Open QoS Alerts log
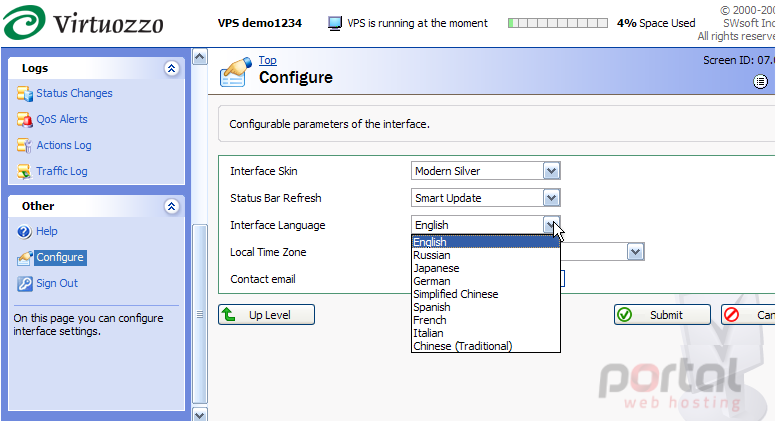 (62, 119)
